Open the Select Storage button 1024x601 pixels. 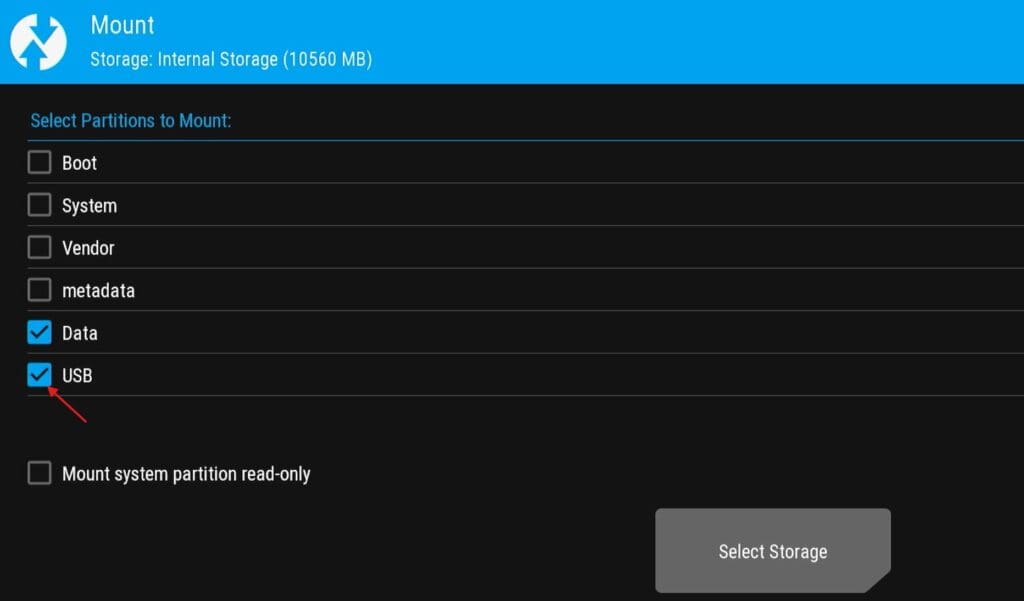(773, 551)
